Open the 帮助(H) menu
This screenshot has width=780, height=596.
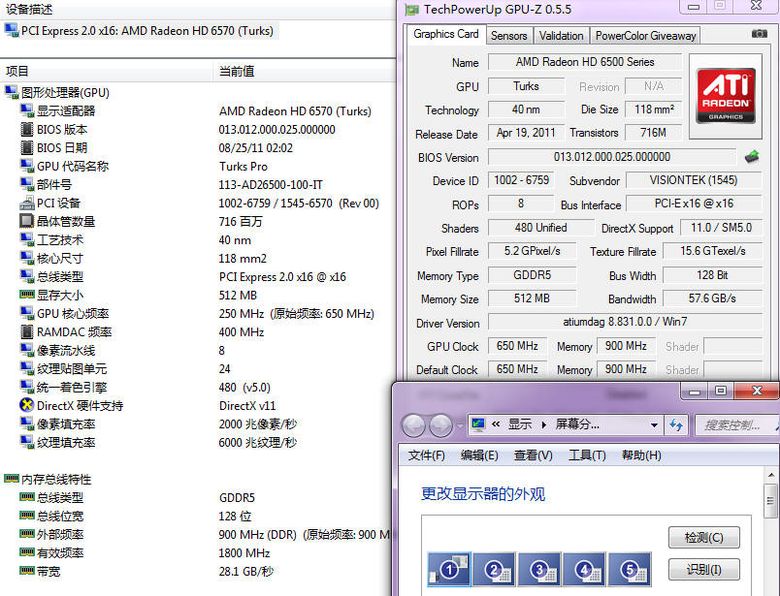point(642,455)
